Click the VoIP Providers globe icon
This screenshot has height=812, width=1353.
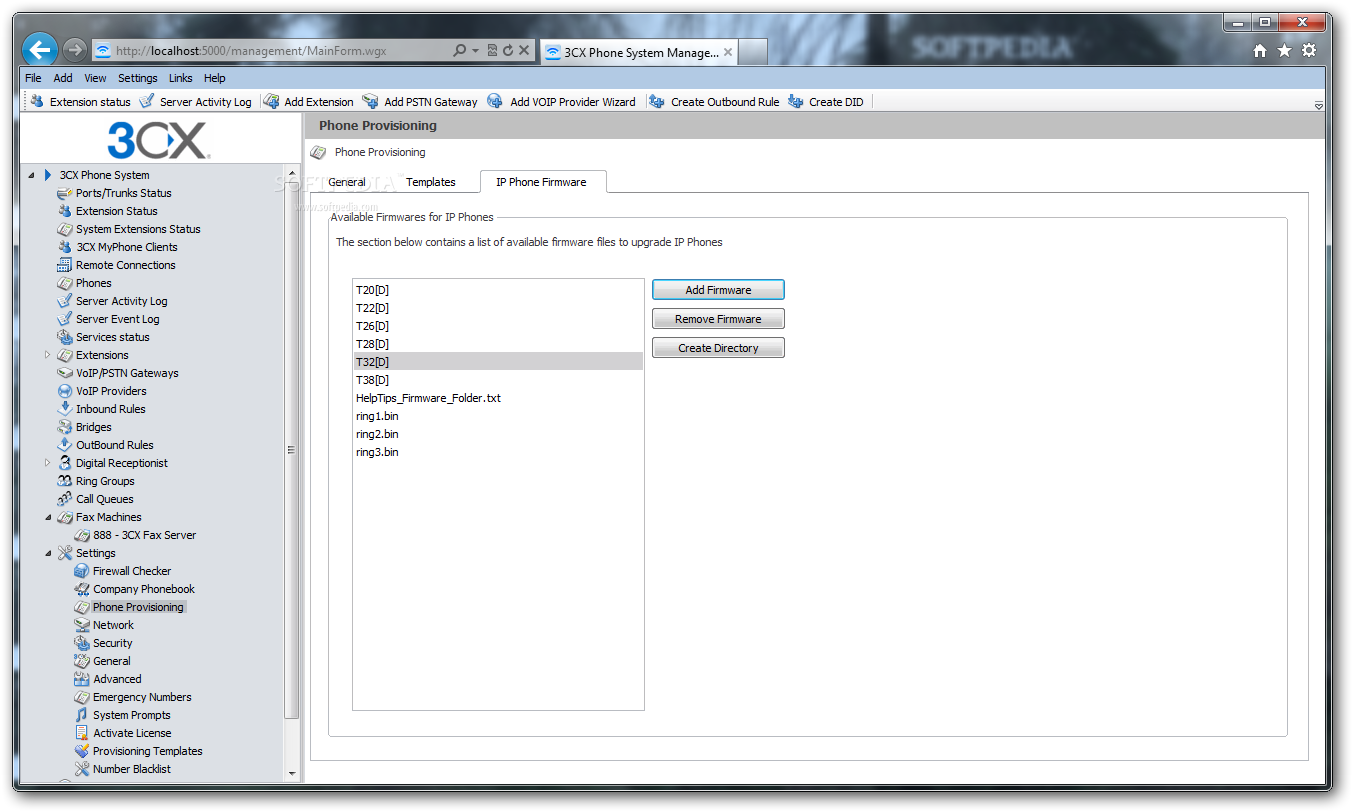point(65,391)
